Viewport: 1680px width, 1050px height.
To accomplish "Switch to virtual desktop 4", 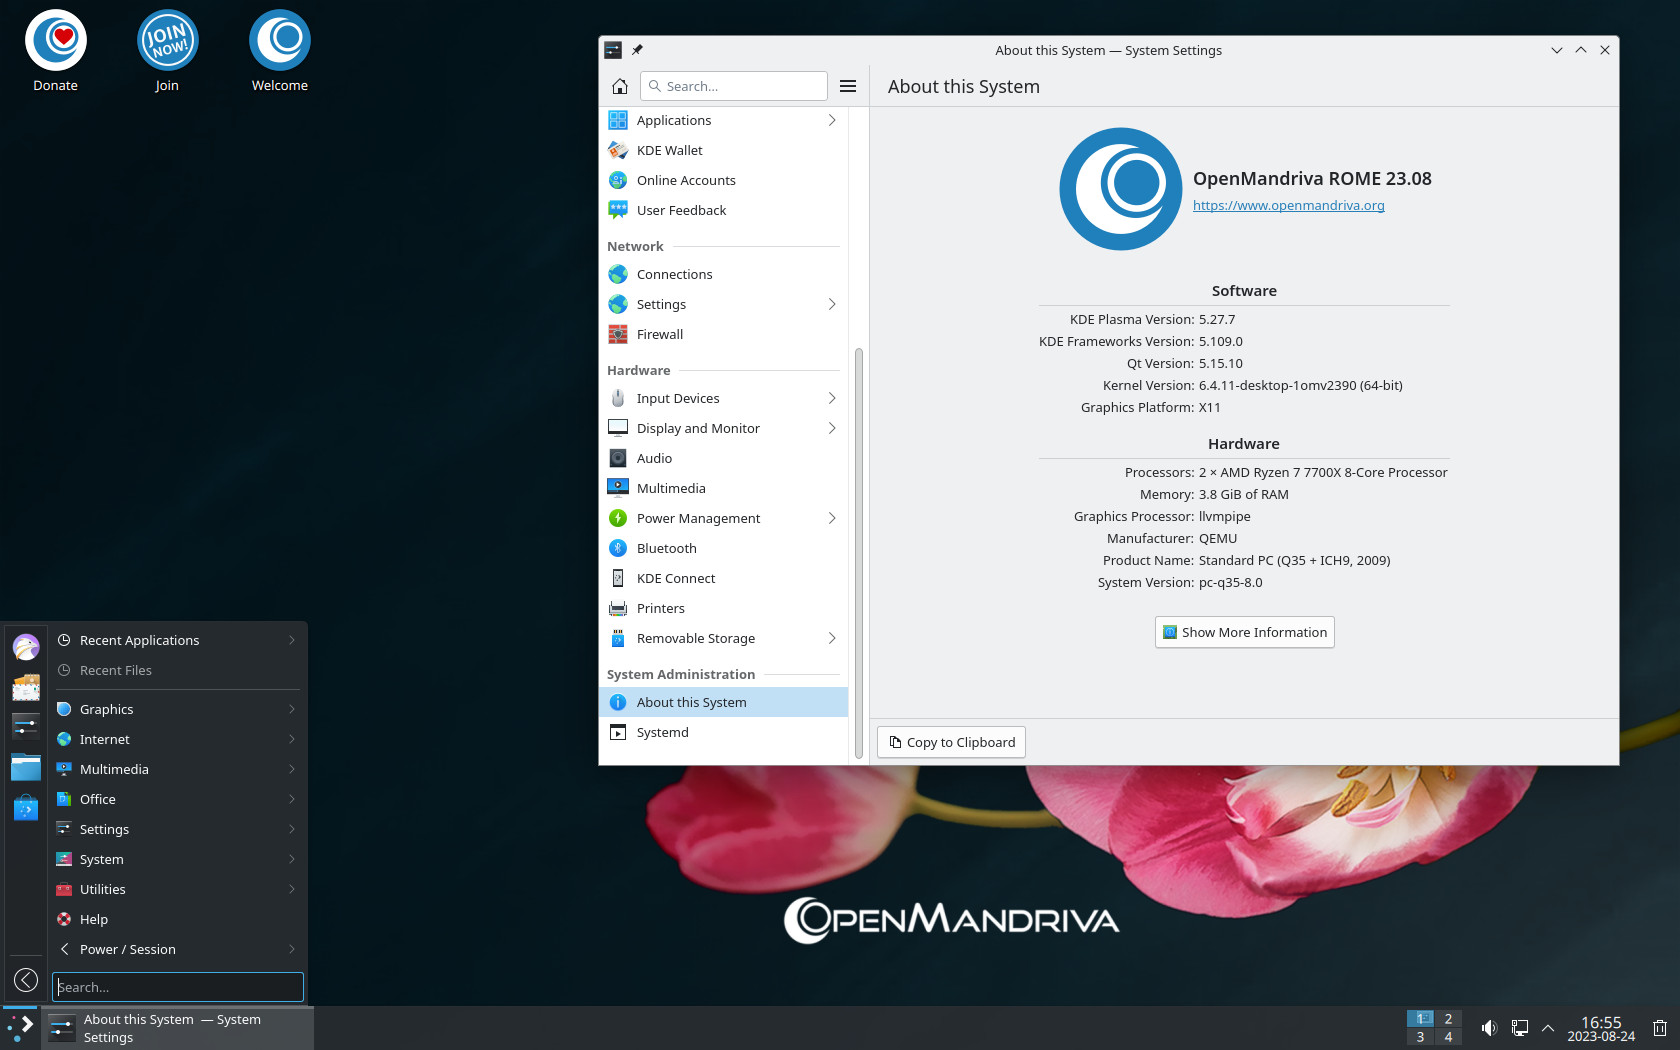I will tap(1448, 1037).
